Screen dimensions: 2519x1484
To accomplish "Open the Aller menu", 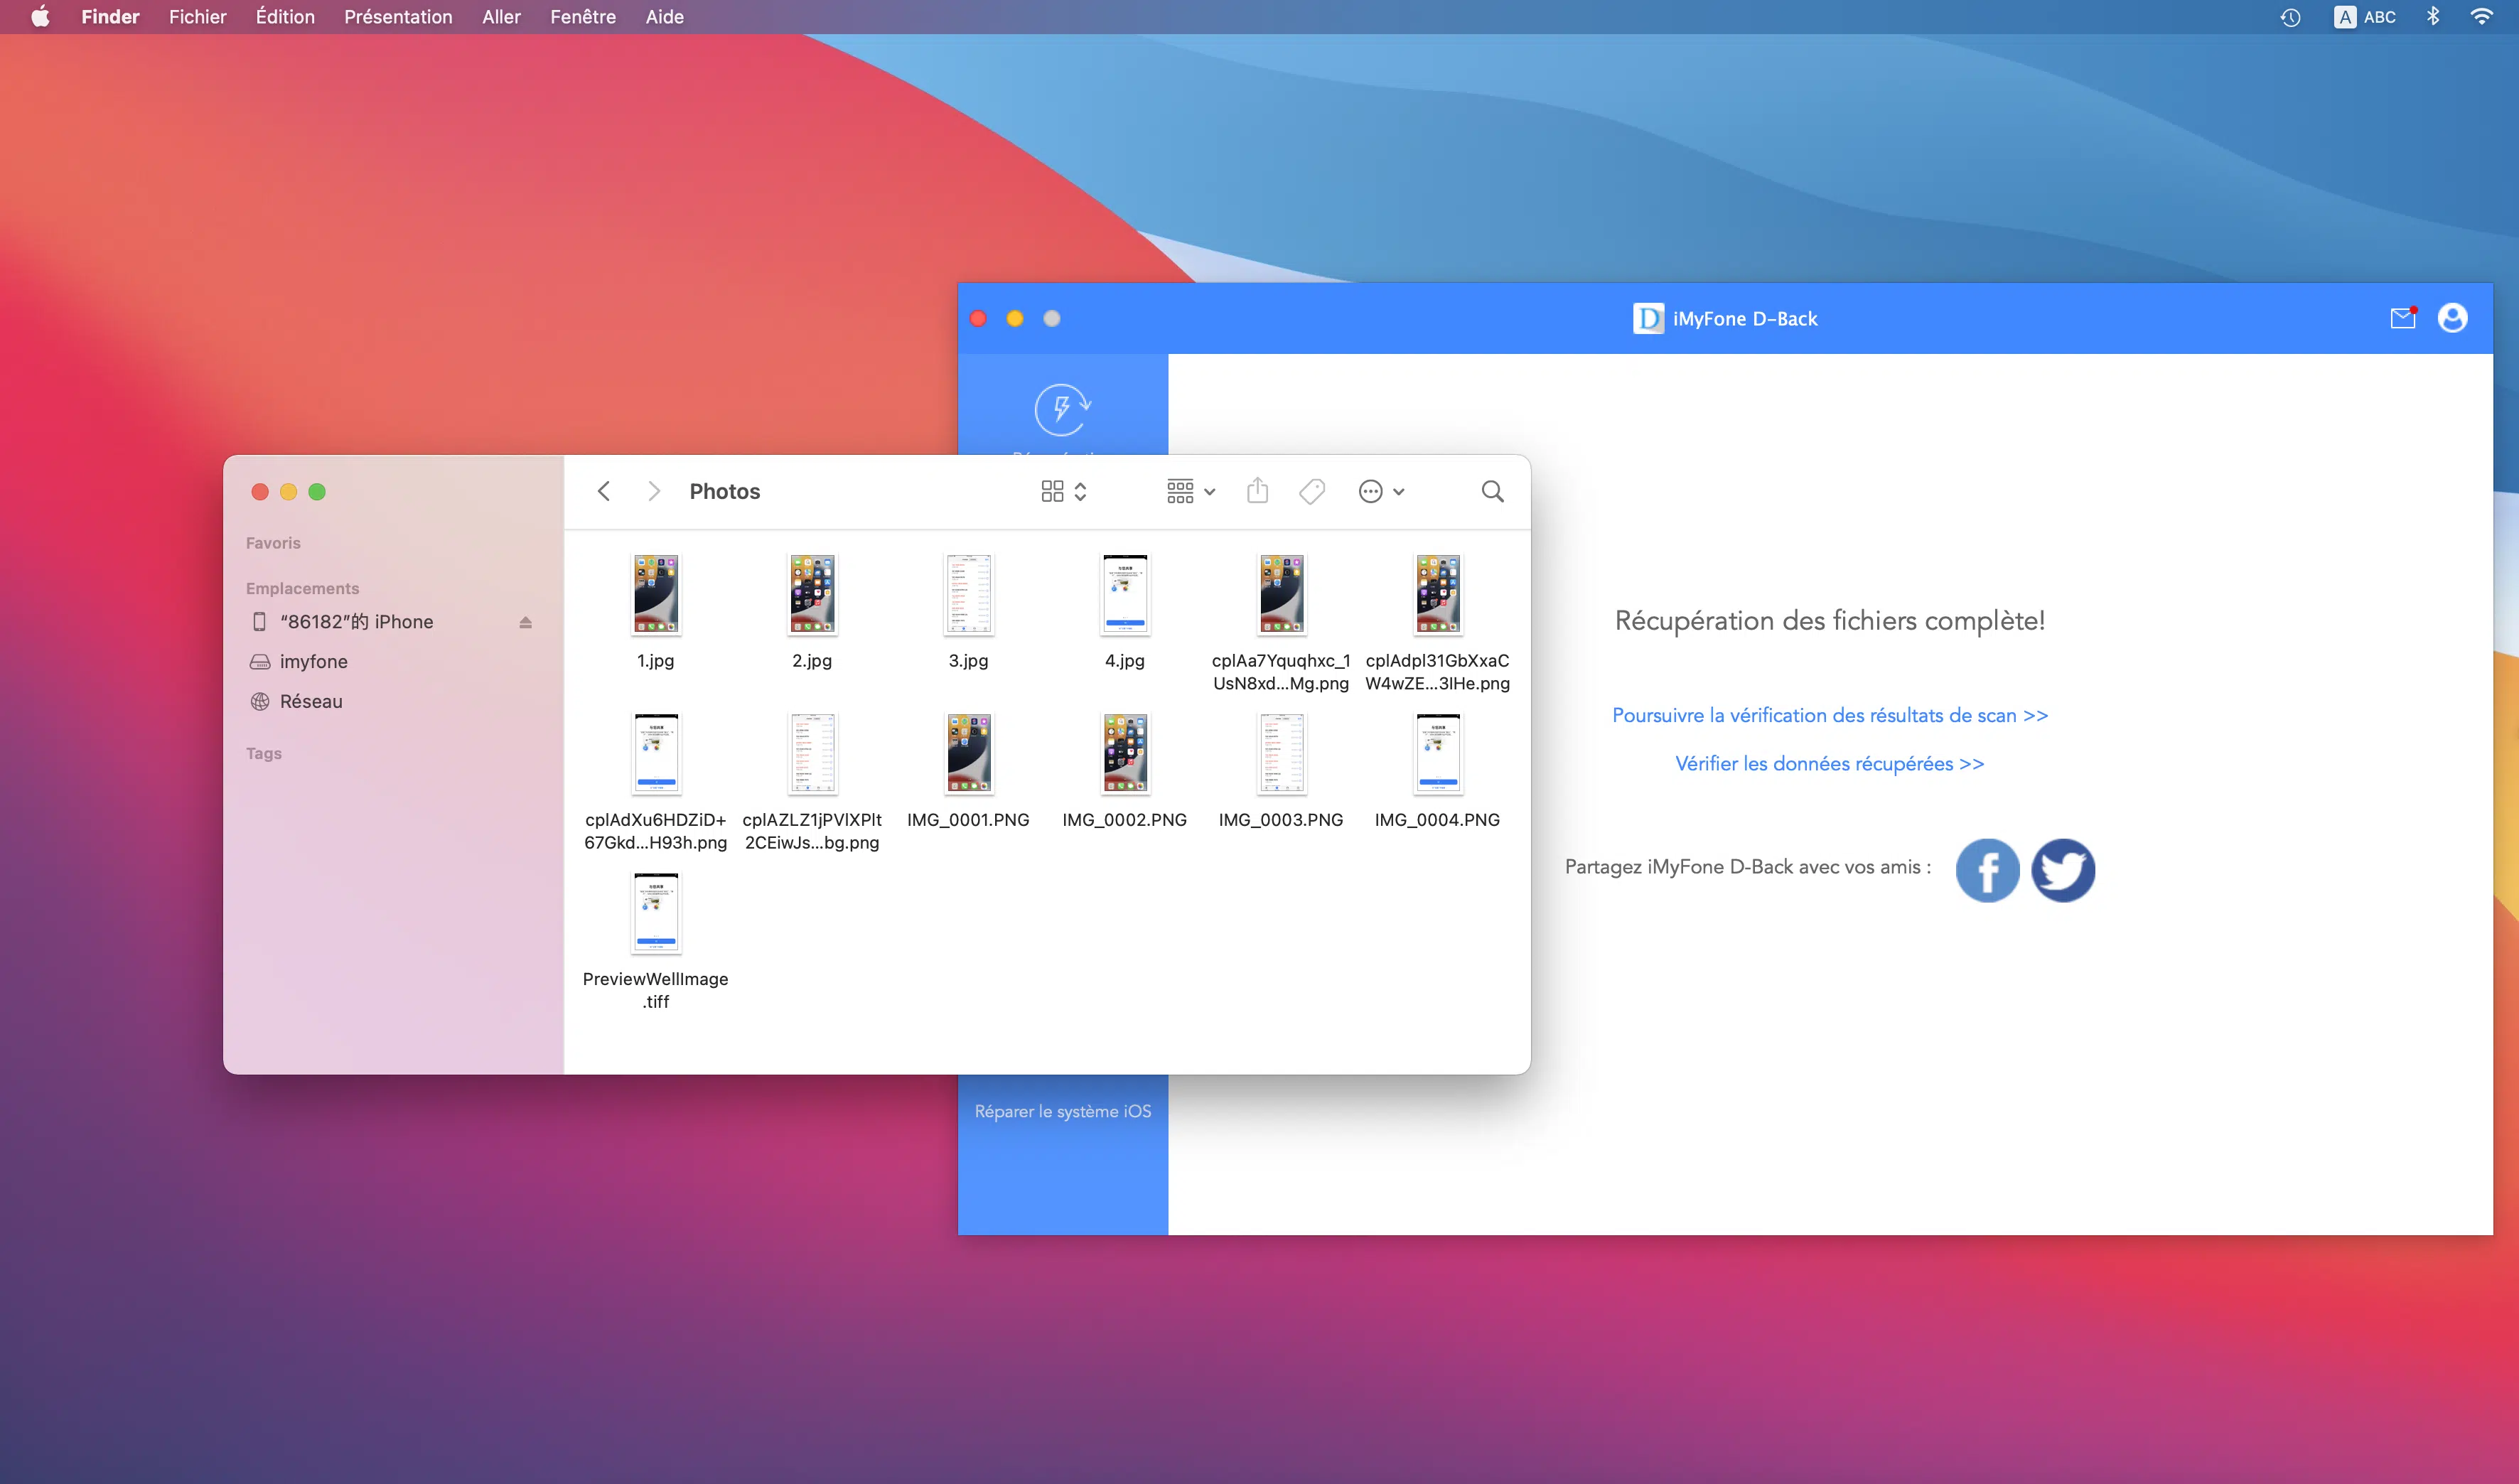I will tap(501, 17).
